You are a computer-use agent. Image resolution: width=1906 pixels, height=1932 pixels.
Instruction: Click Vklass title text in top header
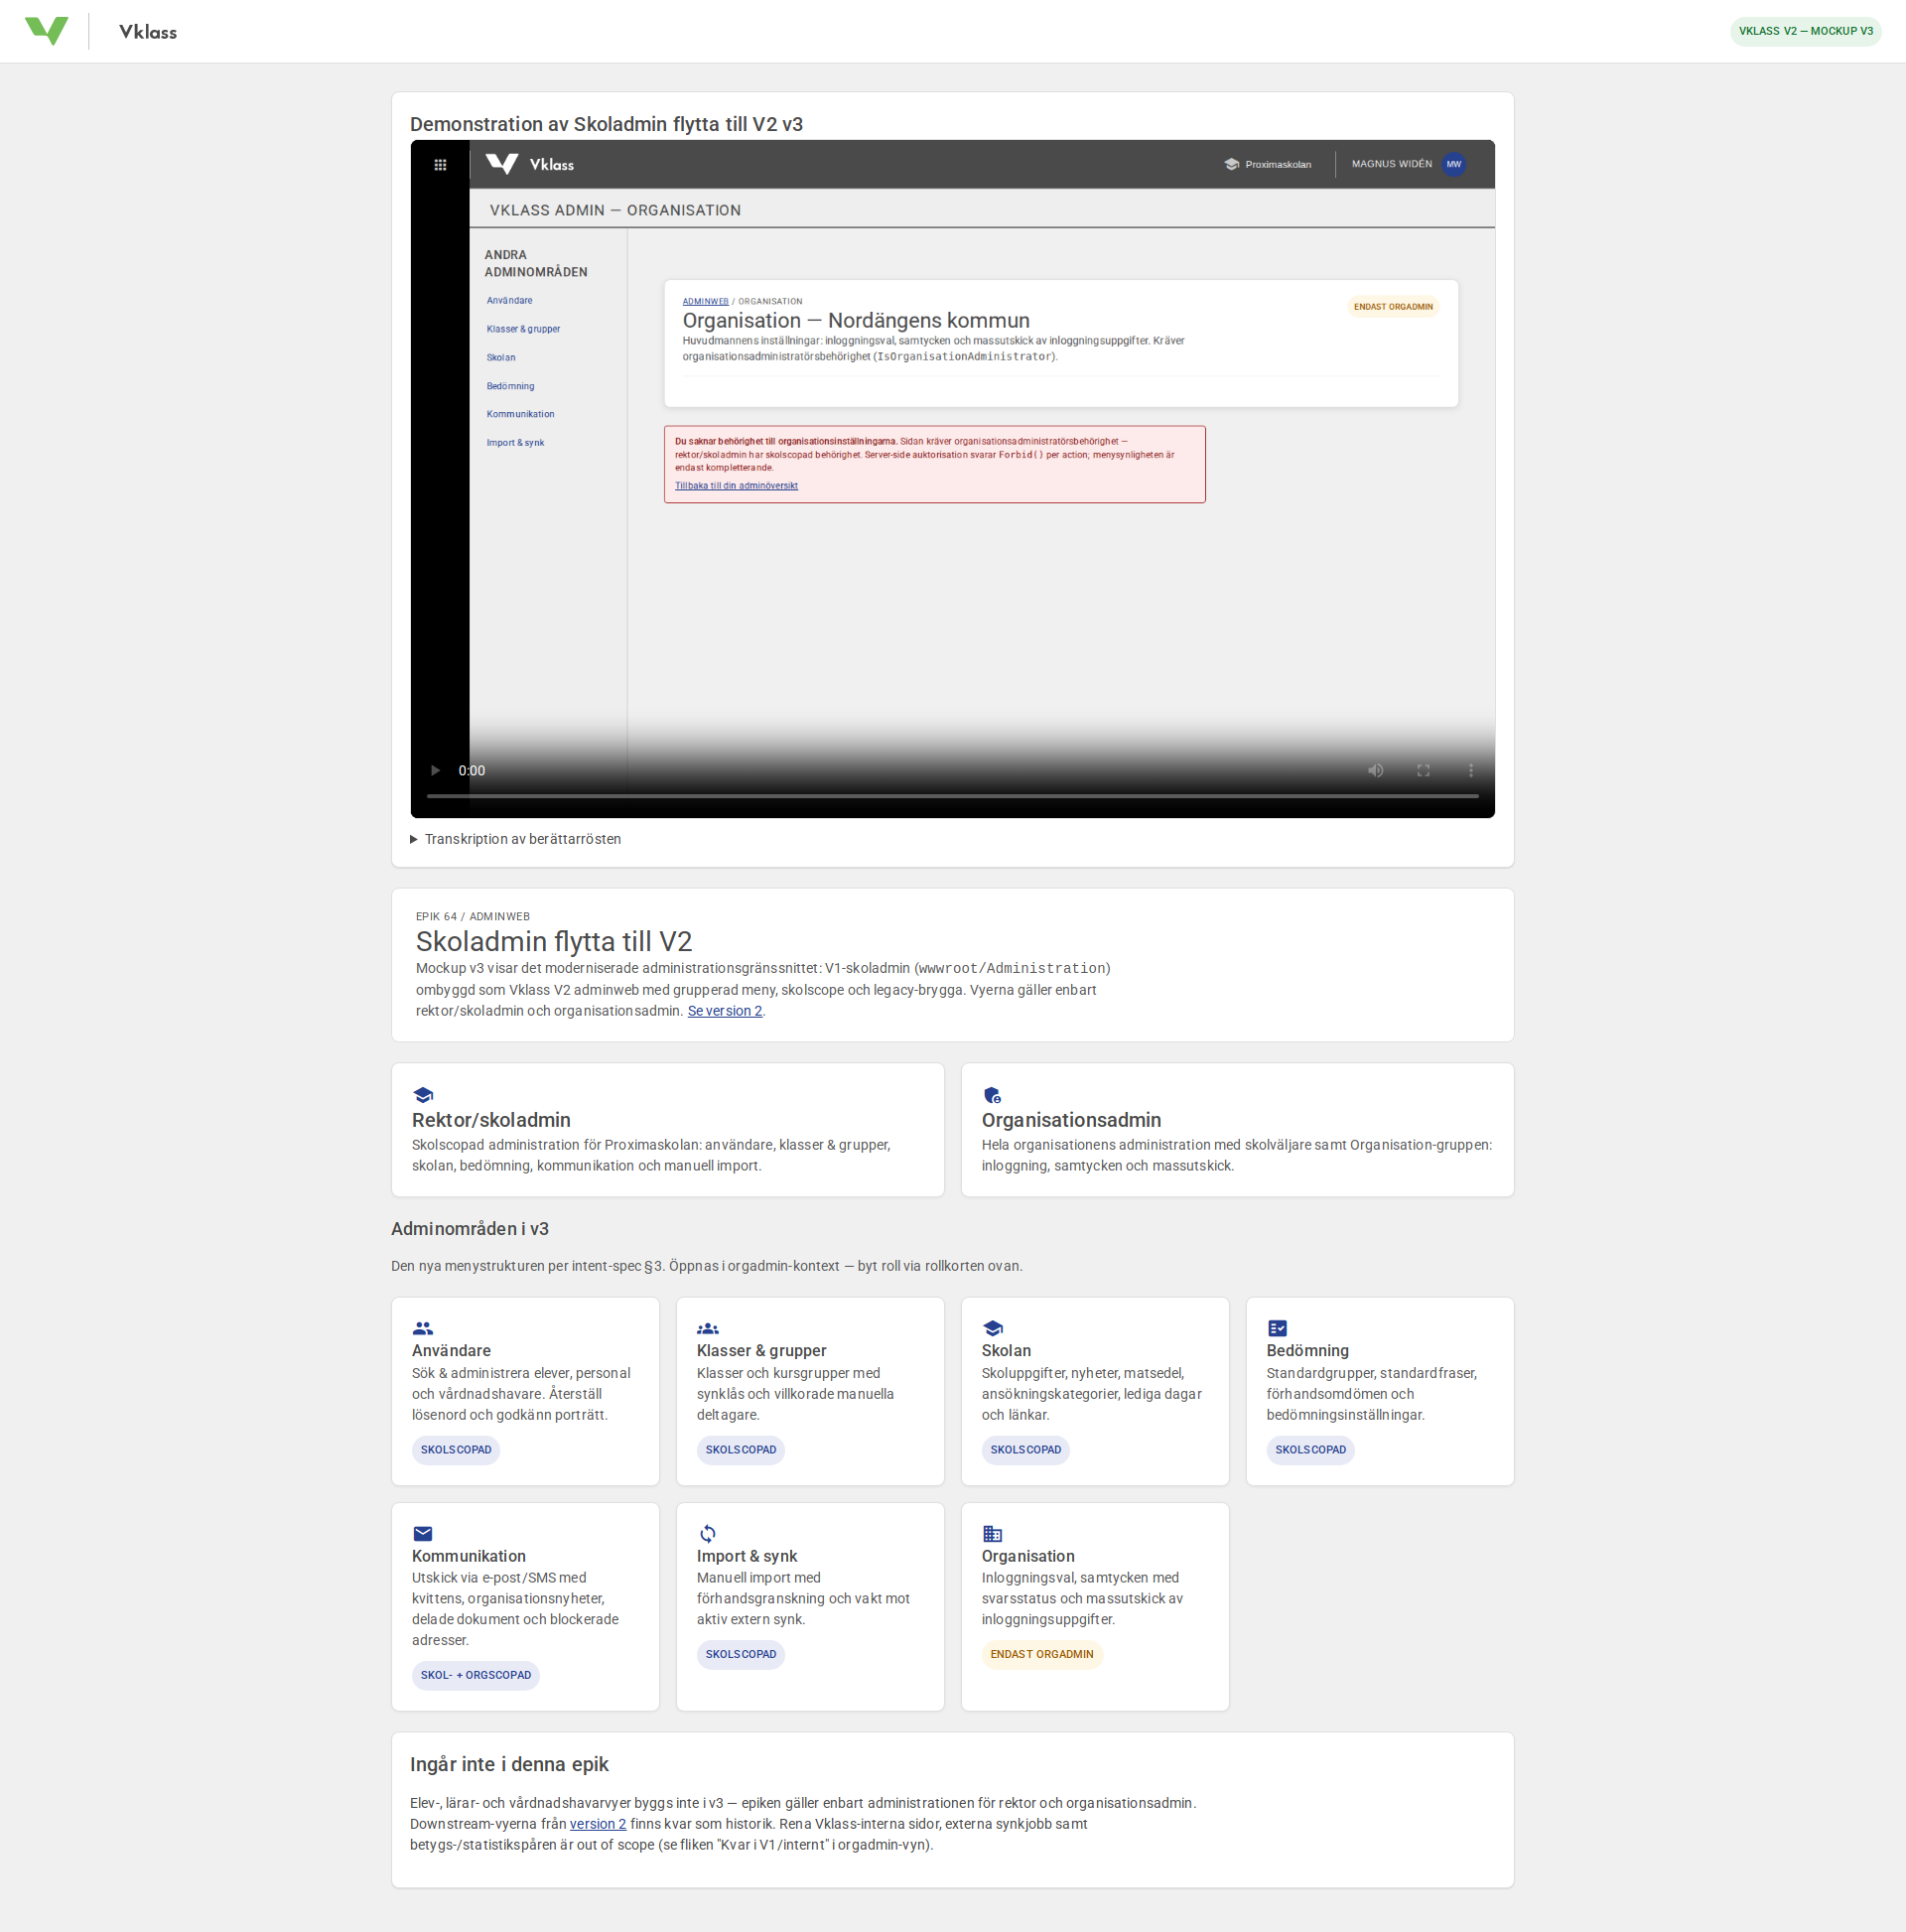tap(148, 32)
